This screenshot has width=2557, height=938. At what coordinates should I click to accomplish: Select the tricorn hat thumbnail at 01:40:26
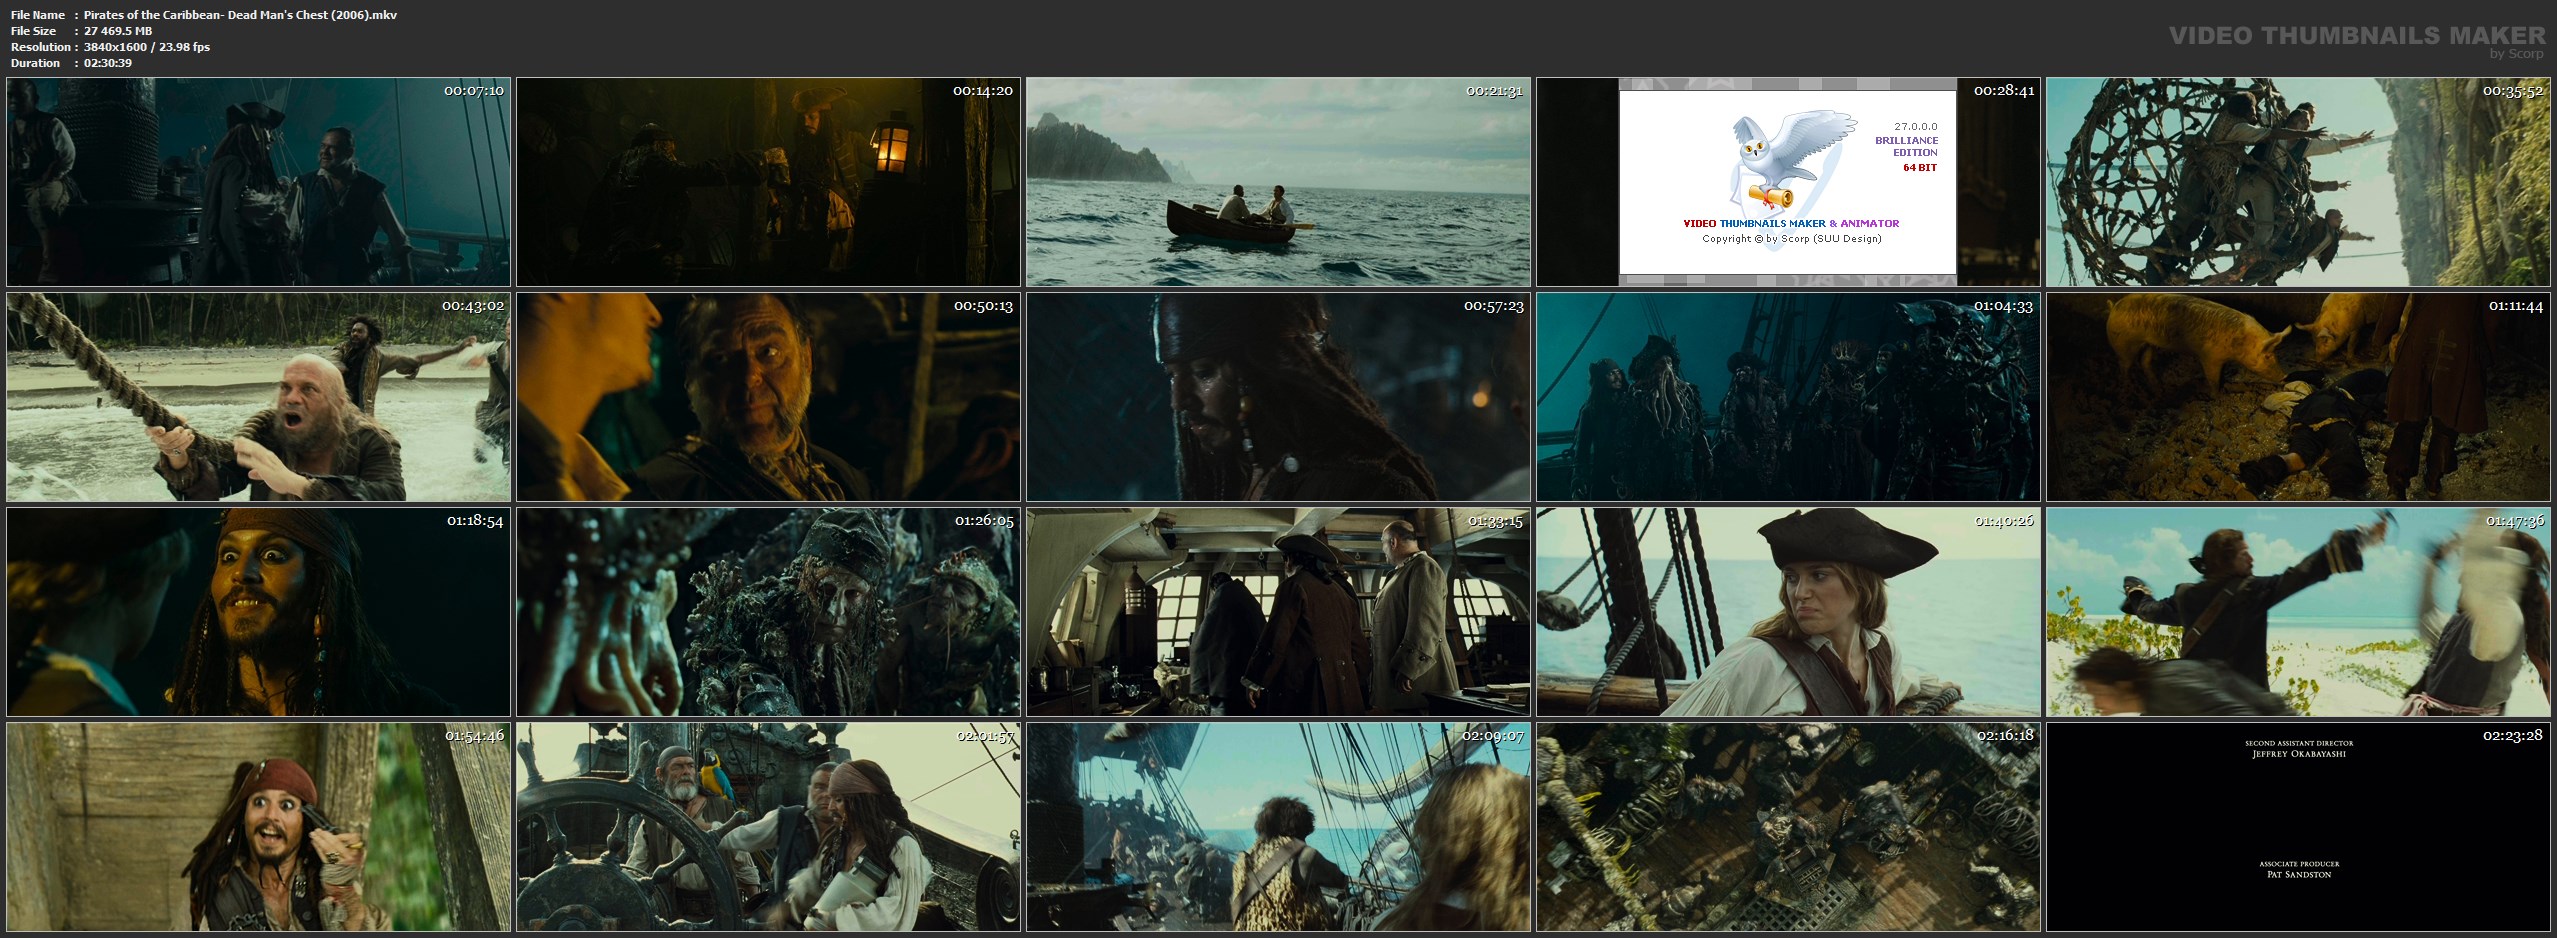pyautogui.click(x=1788, y=612)
